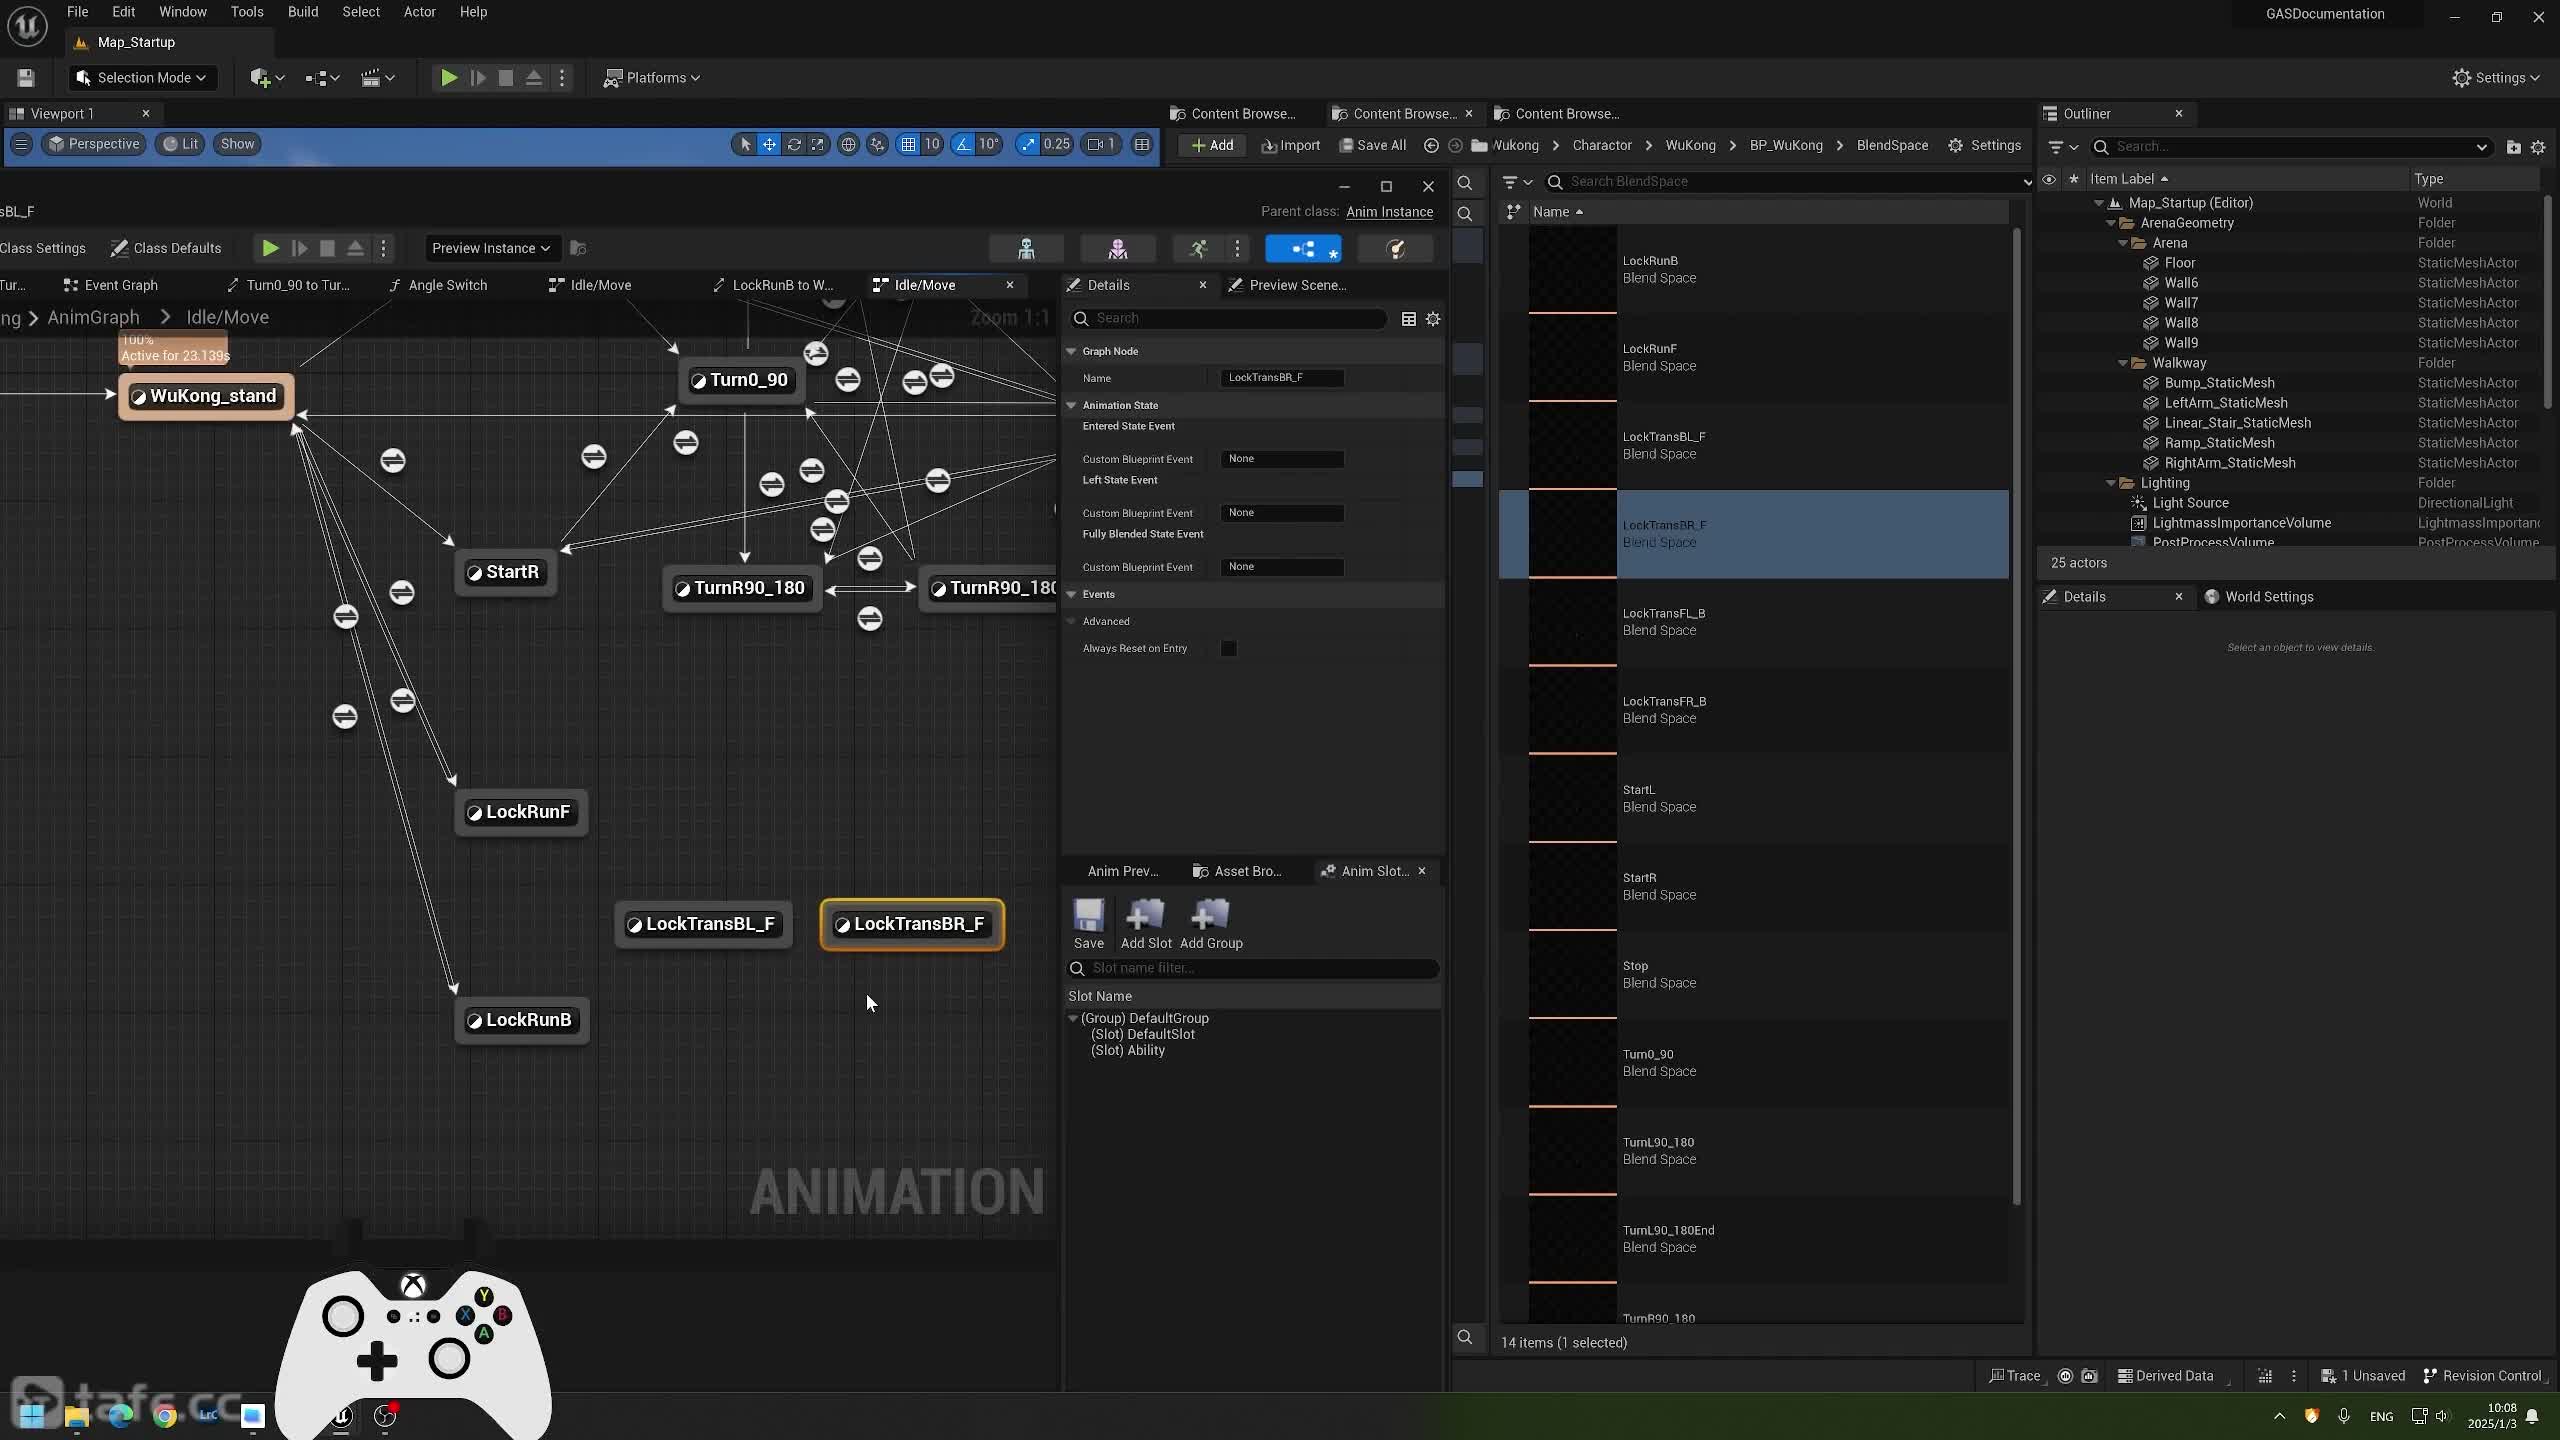Click the Chrome icon in Windows taskbar
The width and height of the screenshot is (2560, 1440).
click(x=165, y=1415)
